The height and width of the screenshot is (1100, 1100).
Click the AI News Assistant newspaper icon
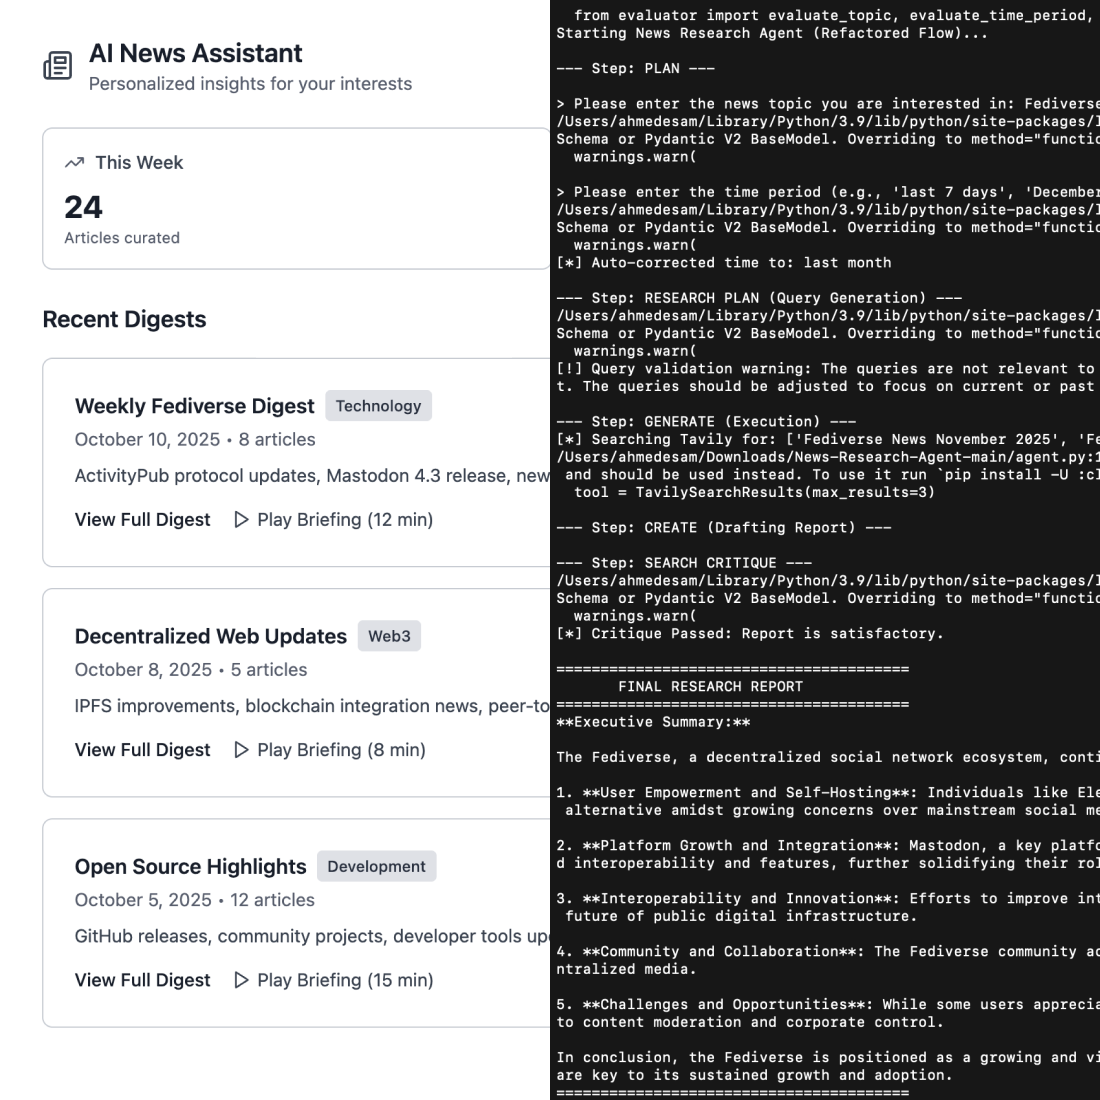click(58, 66)
